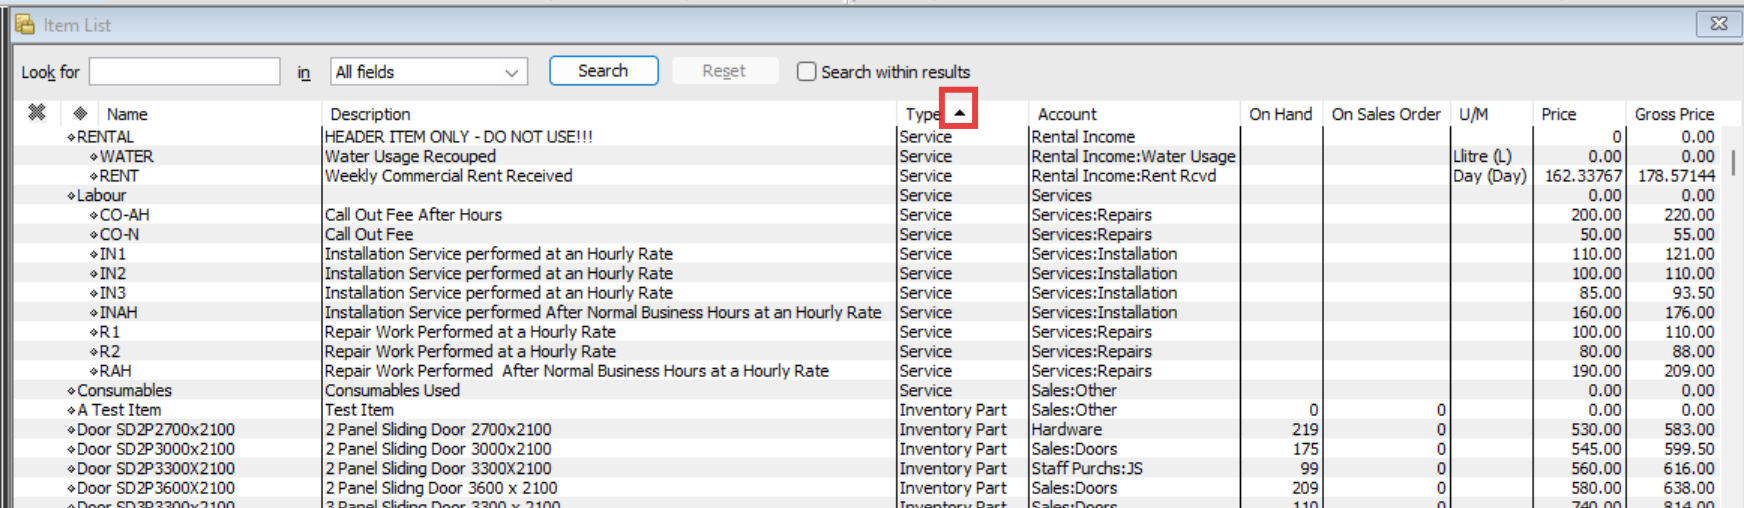
Task: Click the gross price value 178.57144
Action: point(1676,176)
